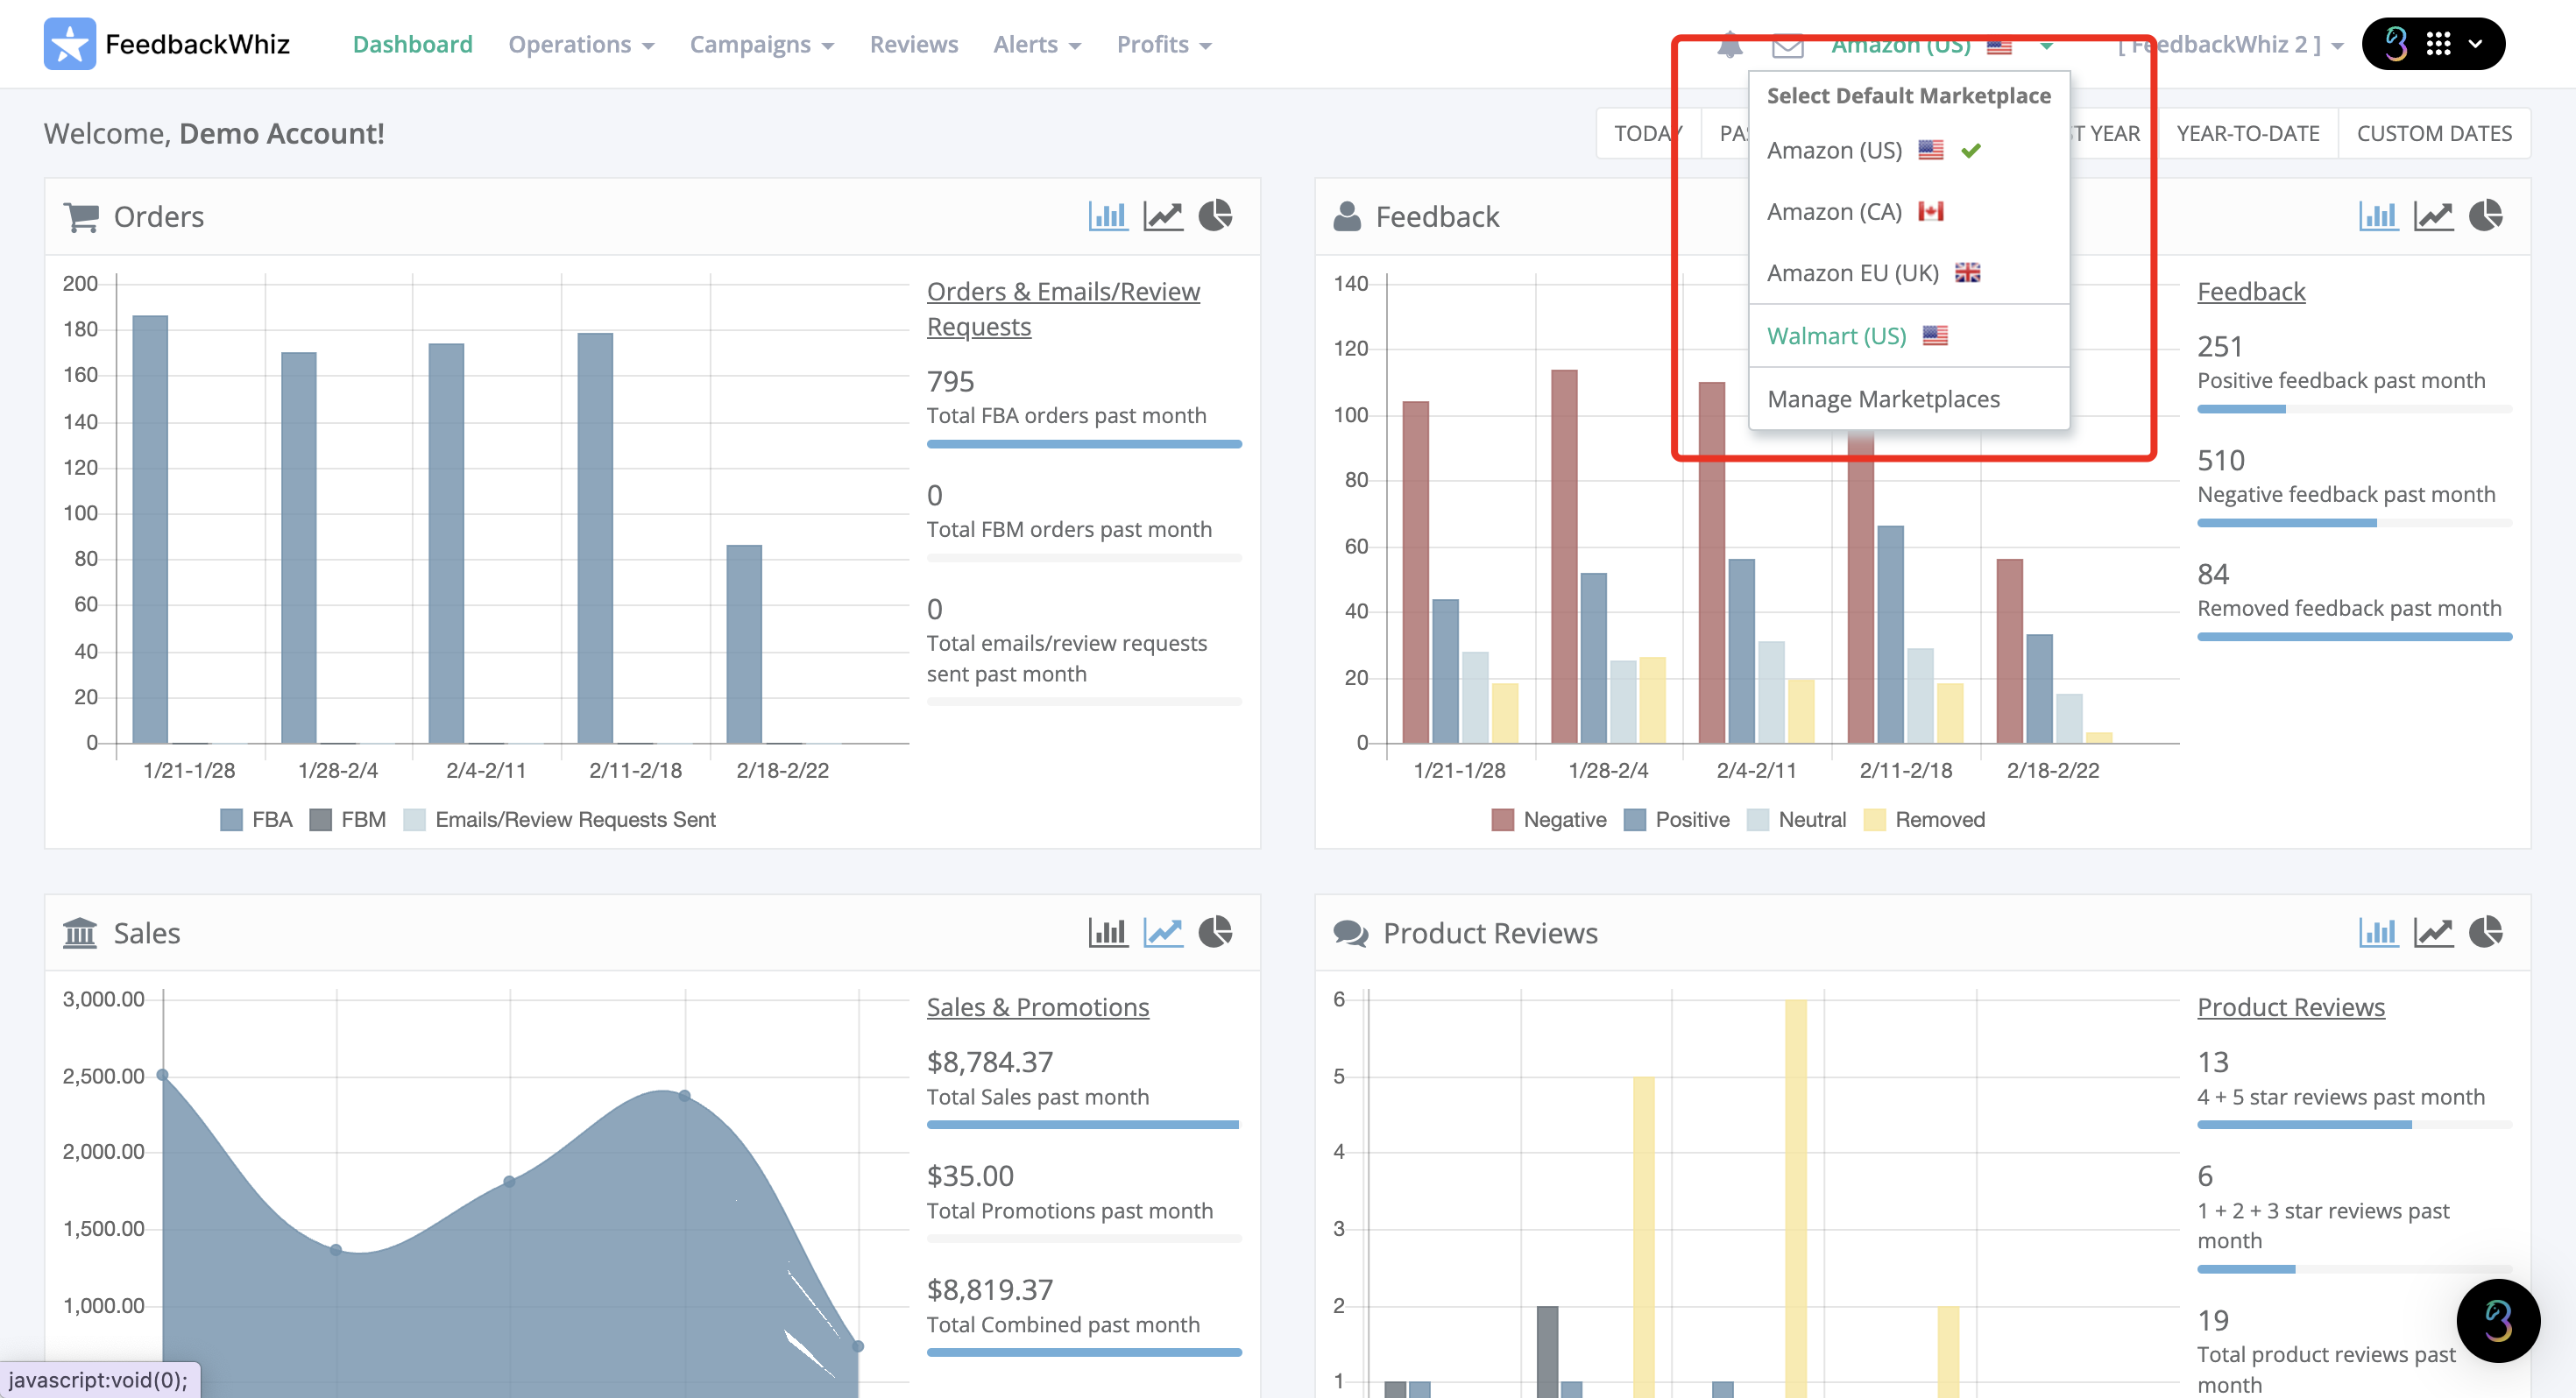
Task: Select Amazon (CA) marketplace
Action: (x=1909, y=211)
